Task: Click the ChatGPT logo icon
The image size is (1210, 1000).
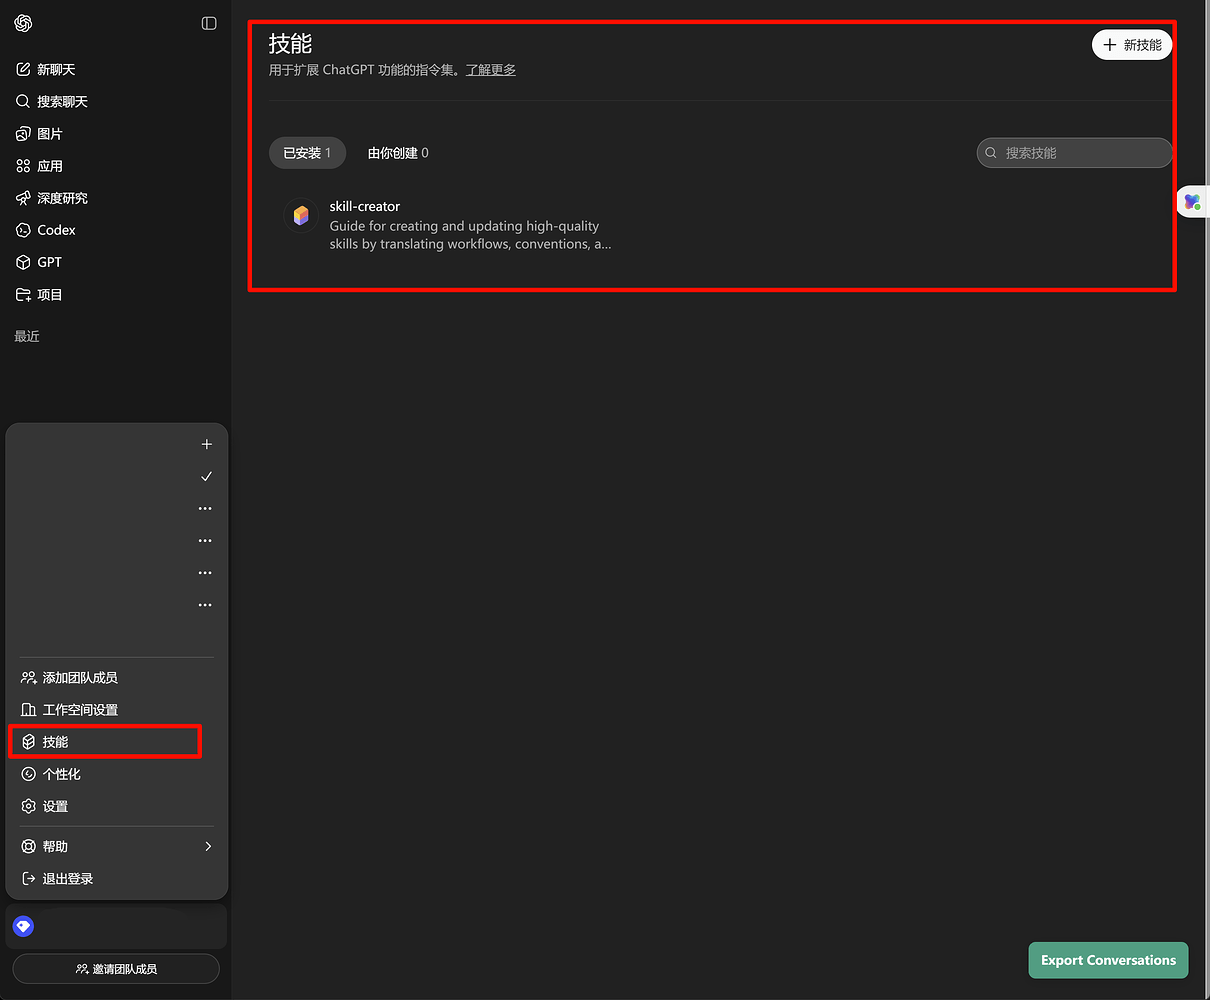Action: [x=24, y=23]
